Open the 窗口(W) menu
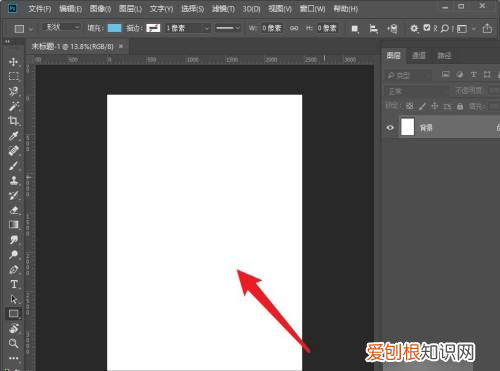 tap(312, 9)
